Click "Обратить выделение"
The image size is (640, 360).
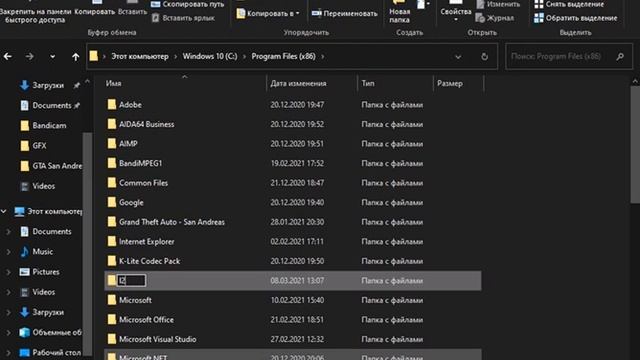tap(576, 18)
